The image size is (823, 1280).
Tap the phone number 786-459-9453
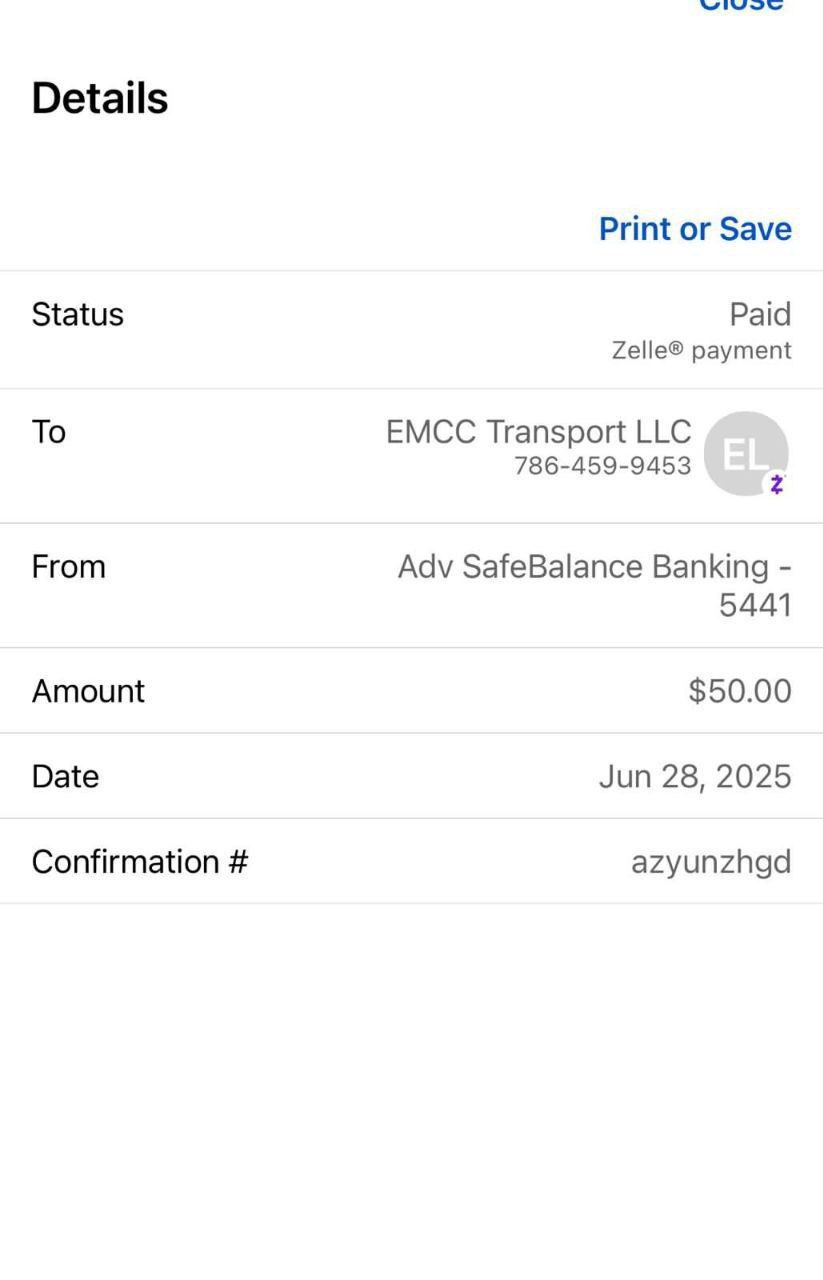point(602,466)
